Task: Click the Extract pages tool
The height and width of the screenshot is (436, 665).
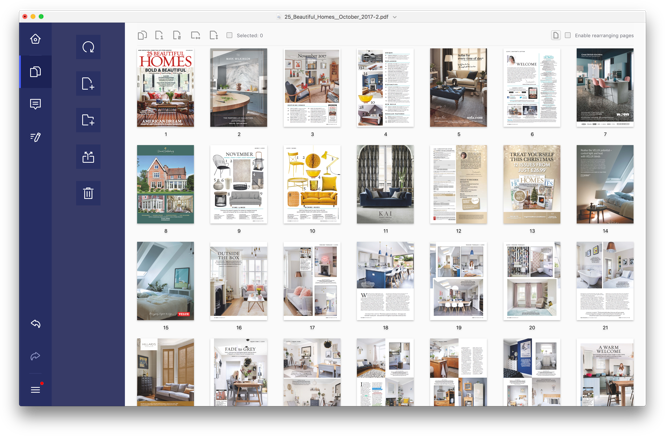Action: coord(88,157)
